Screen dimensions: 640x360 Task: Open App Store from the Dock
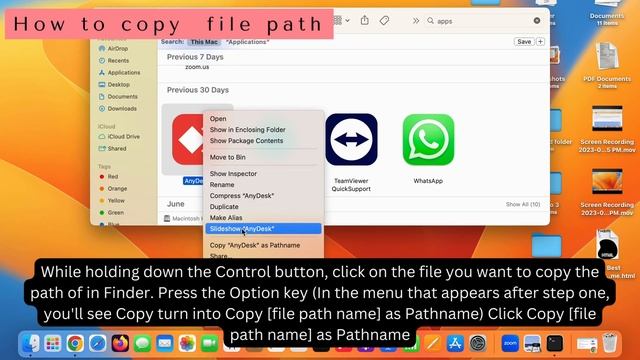455,344
